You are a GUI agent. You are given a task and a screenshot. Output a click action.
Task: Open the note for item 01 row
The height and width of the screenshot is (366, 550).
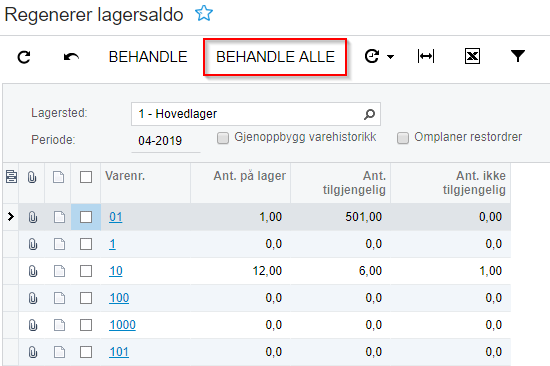pyautogui.click(x=59, y=217)
